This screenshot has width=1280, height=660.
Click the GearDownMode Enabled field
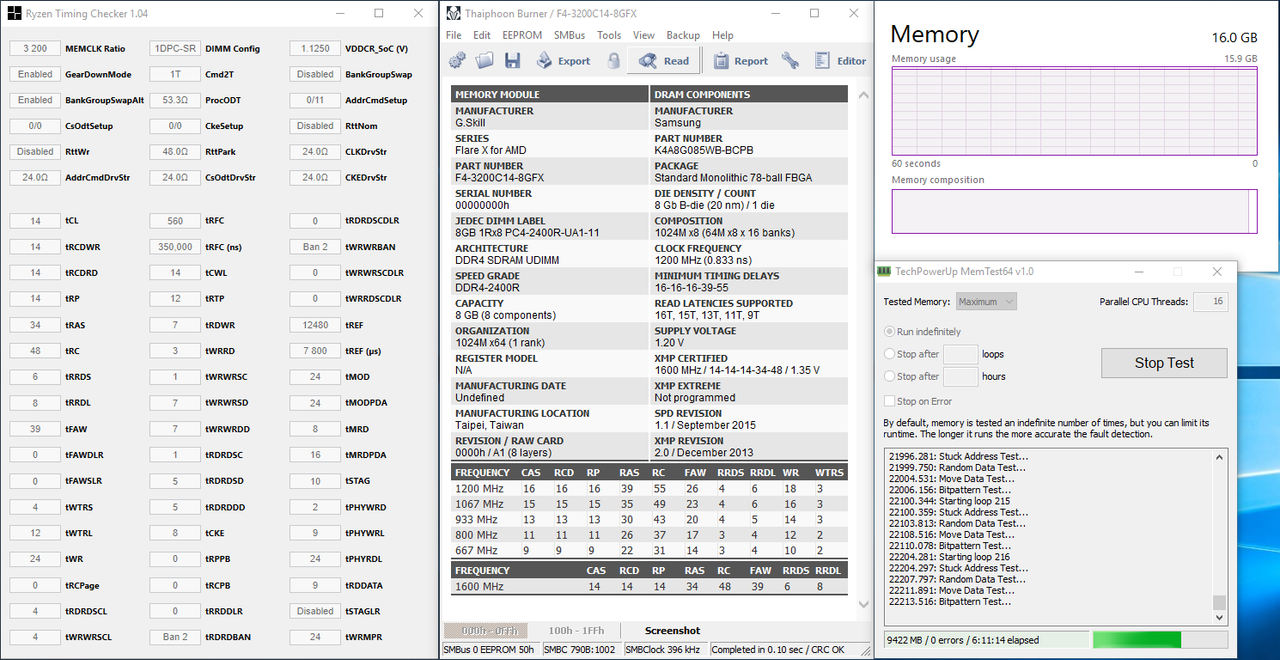coord(35,74)
